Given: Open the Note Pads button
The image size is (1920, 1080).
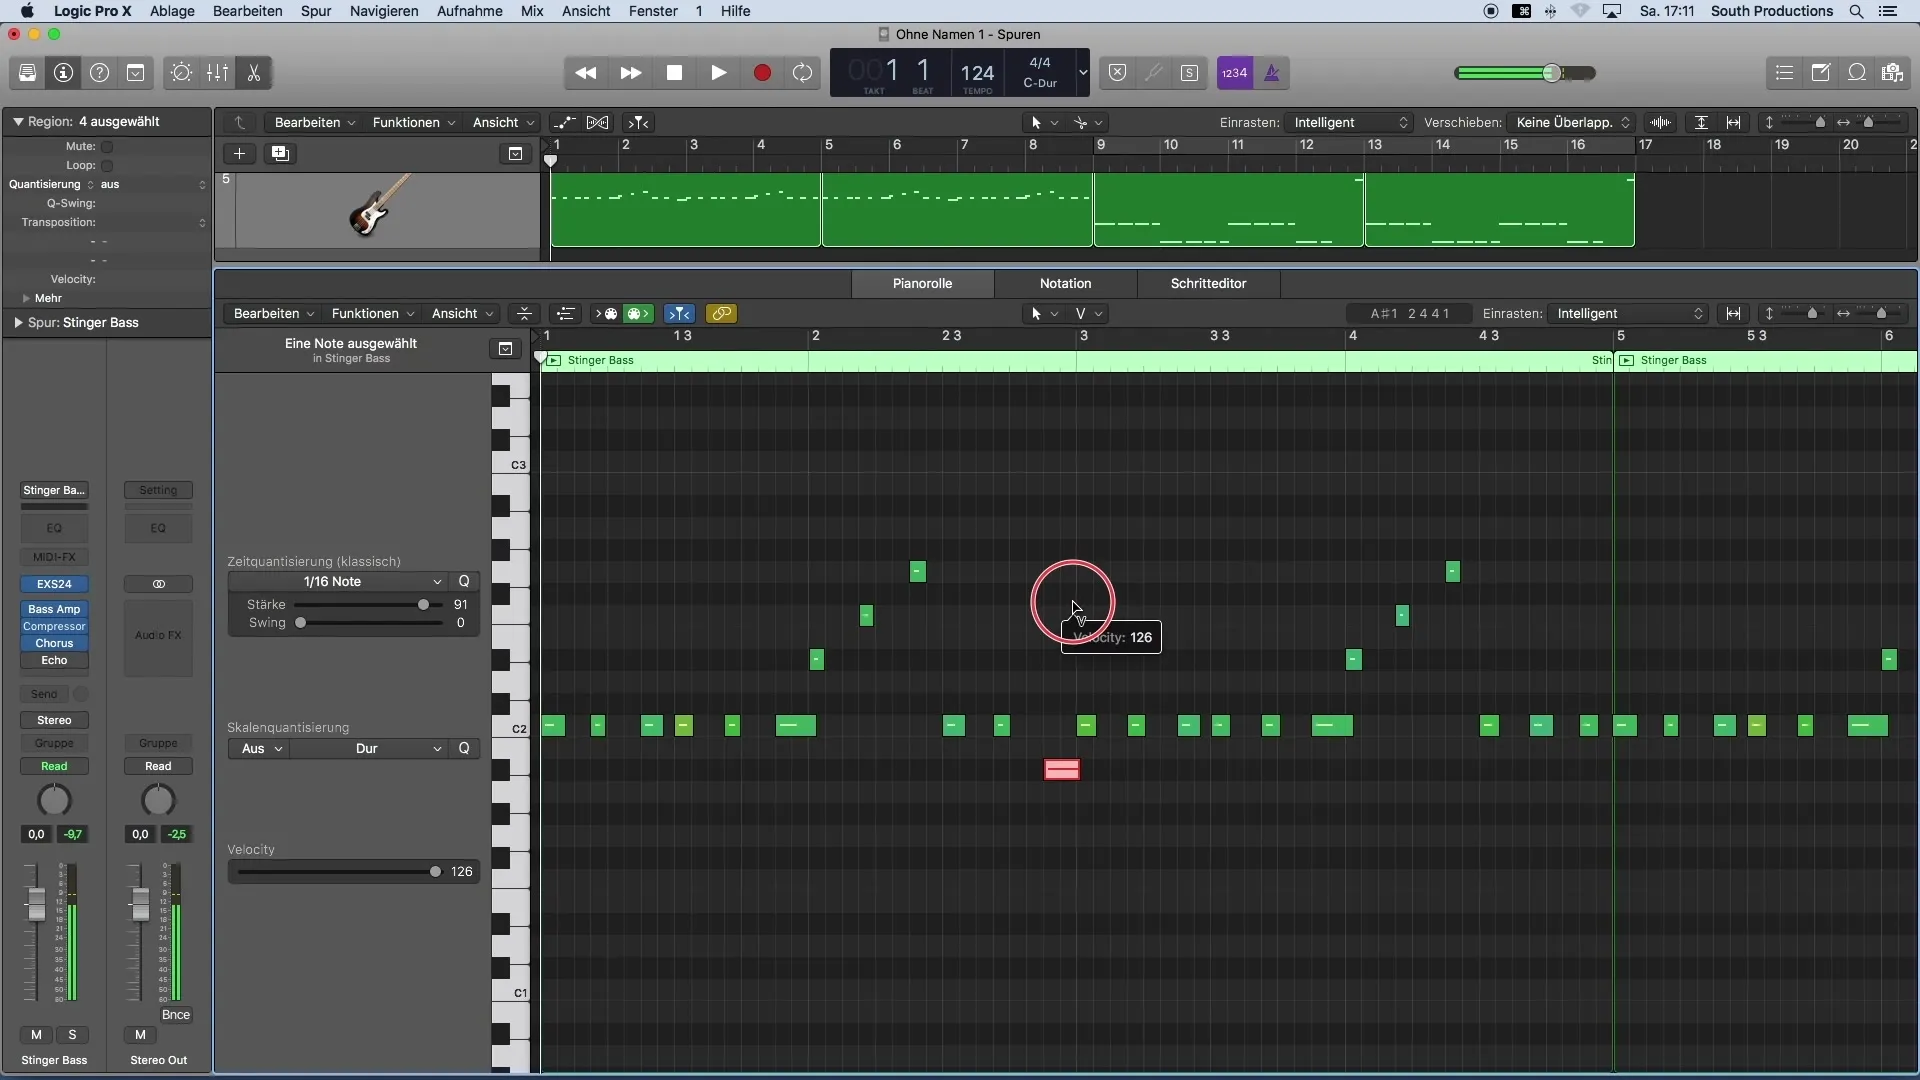Looking at the screenshot, I should [x=1820, y=73].
